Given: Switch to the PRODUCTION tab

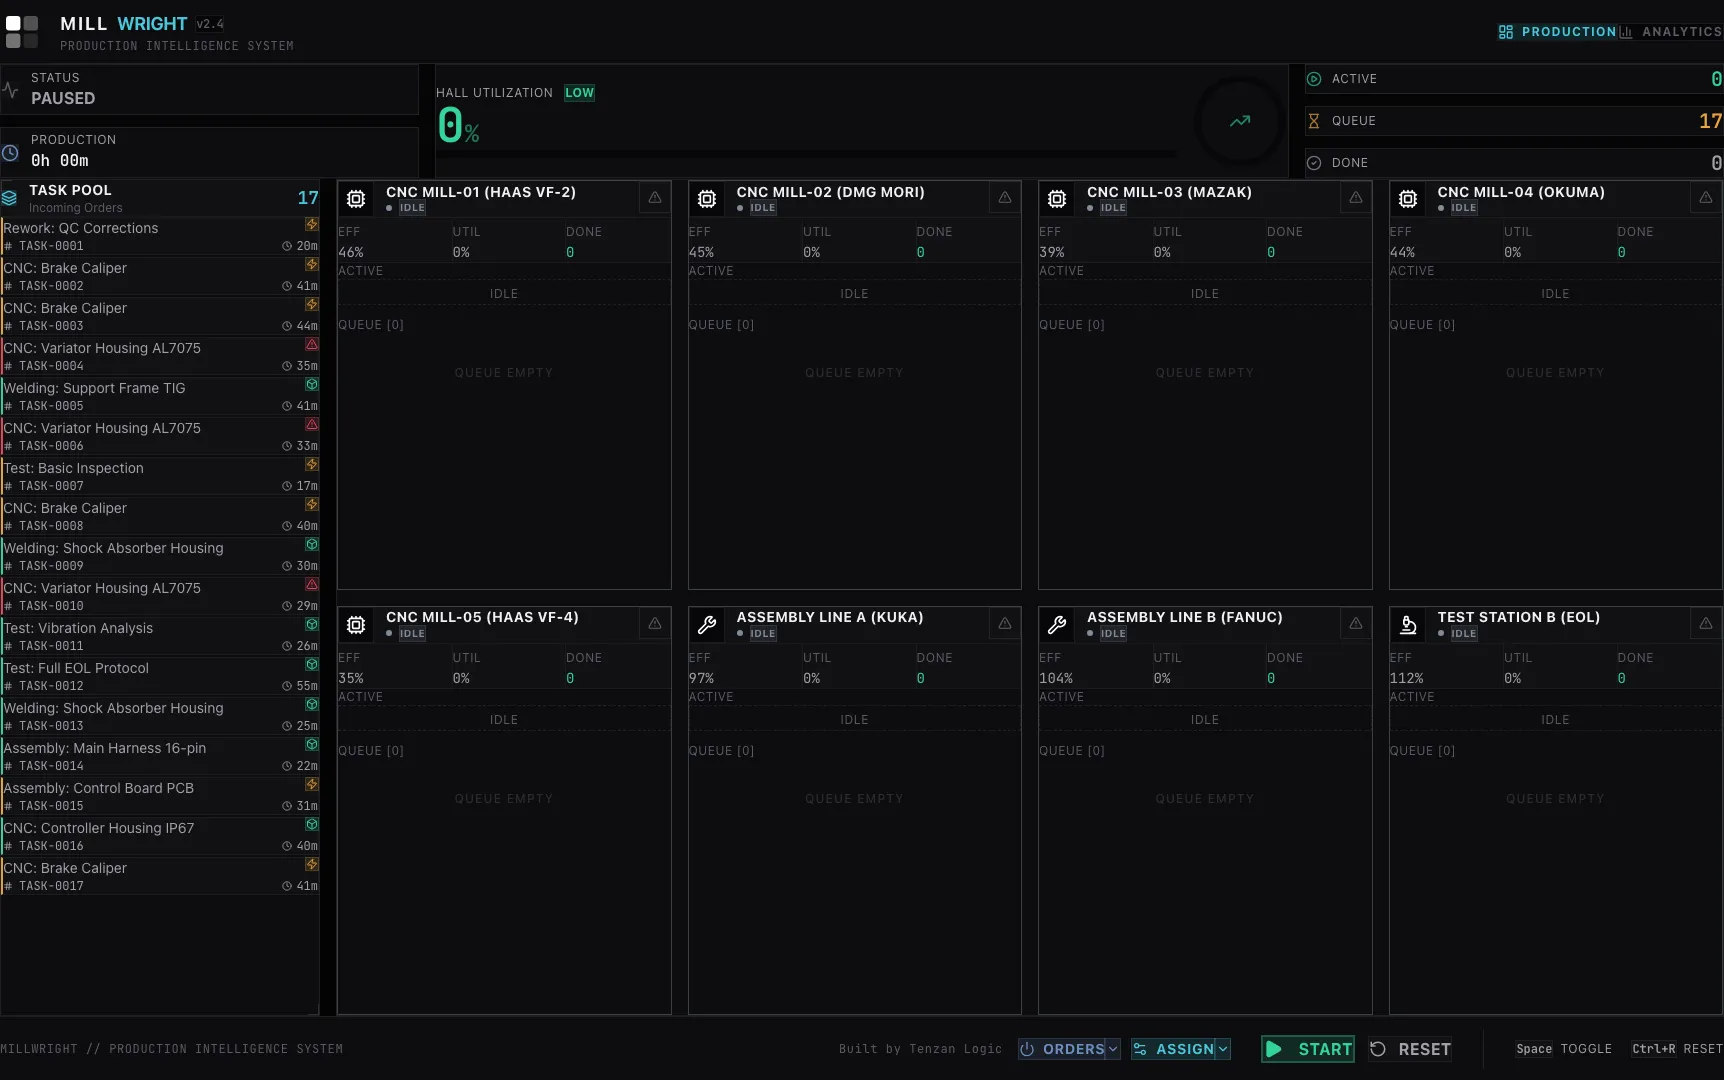Looking at the screenshot, I should click(x=1557, y=32).
